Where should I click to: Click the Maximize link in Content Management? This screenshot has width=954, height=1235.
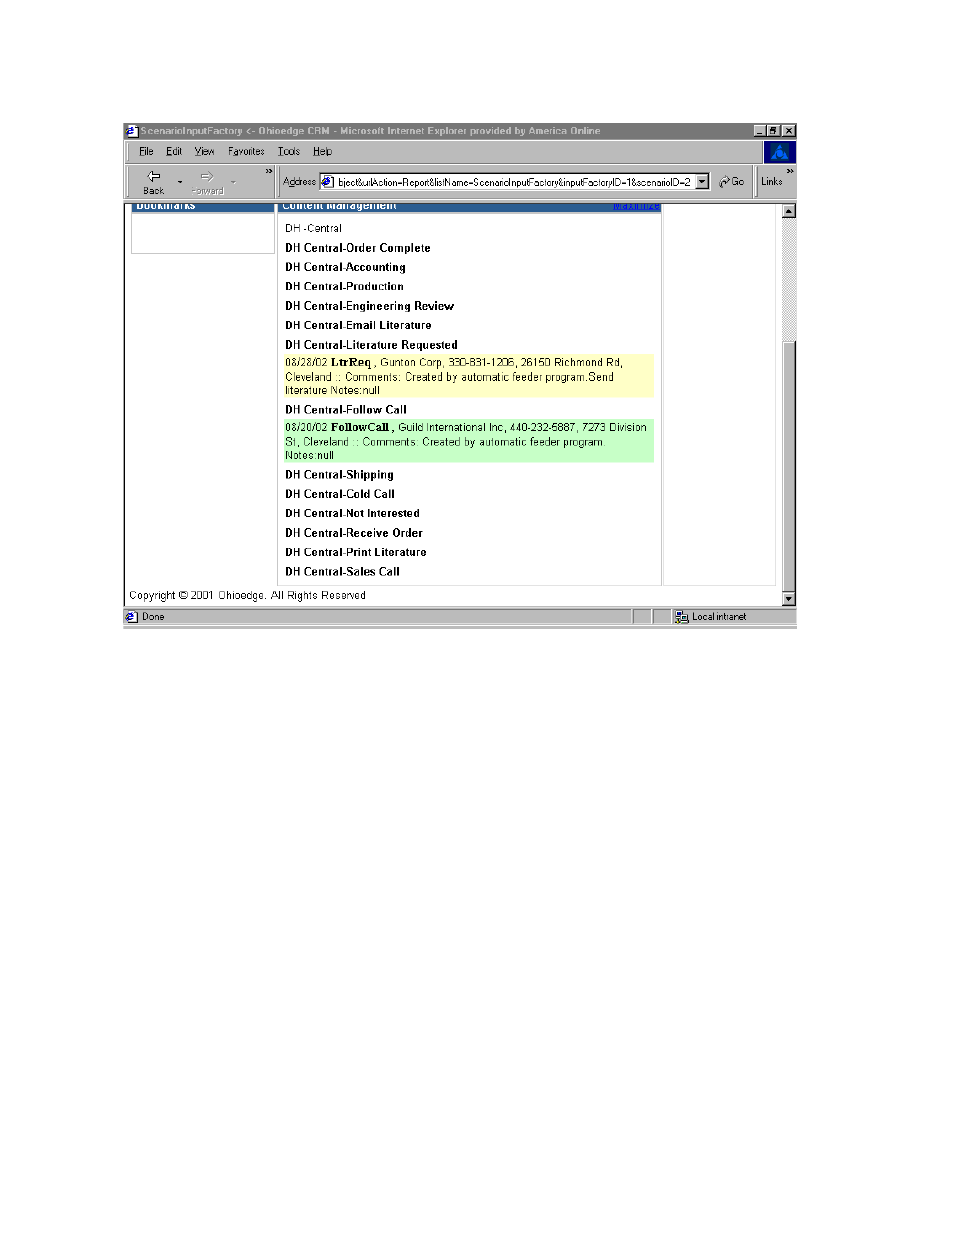pyautogui.click(x=636, y=206)
